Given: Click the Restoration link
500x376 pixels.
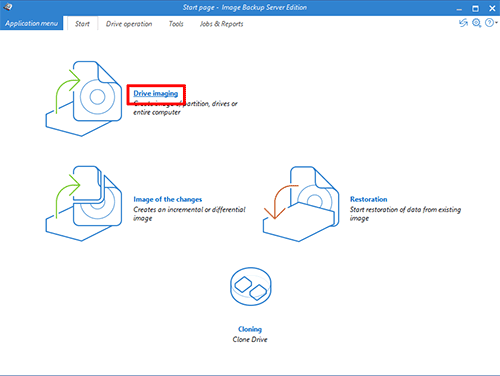Looking at the screenshot, I should click(369, 199).
